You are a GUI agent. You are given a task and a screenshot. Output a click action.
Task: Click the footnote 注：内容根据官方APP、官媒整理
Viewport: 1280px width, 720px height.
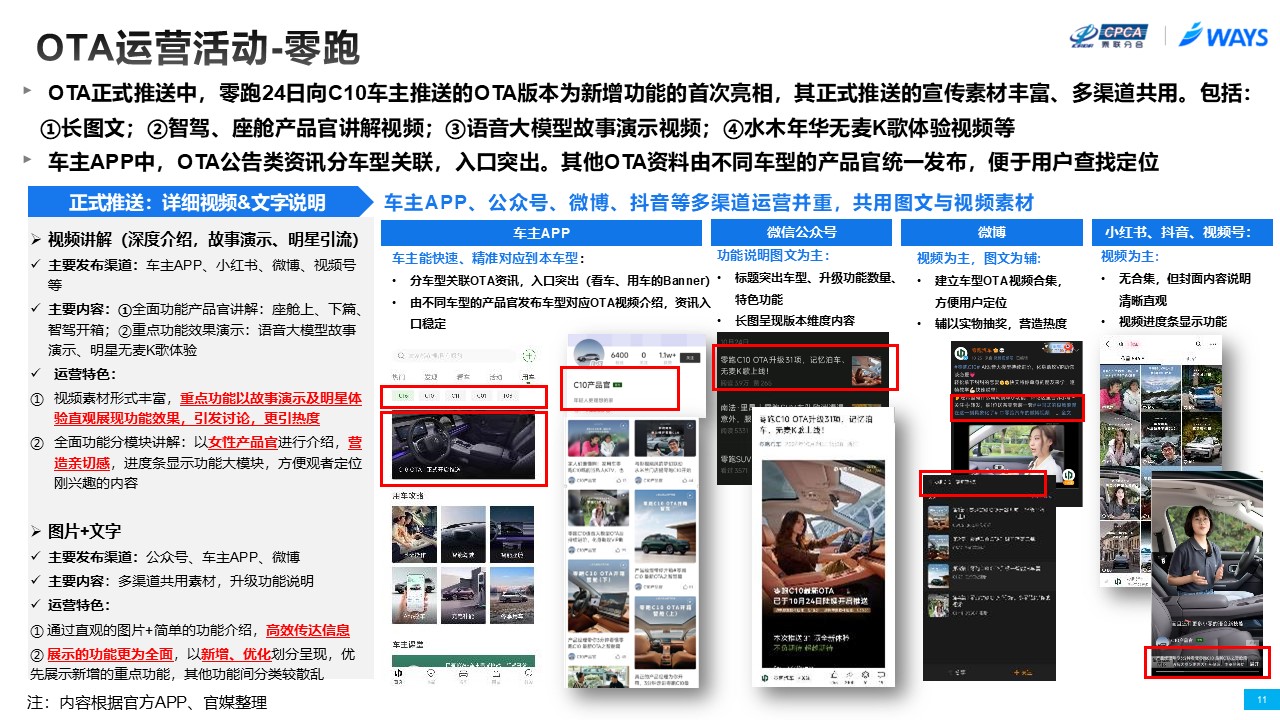147,702
